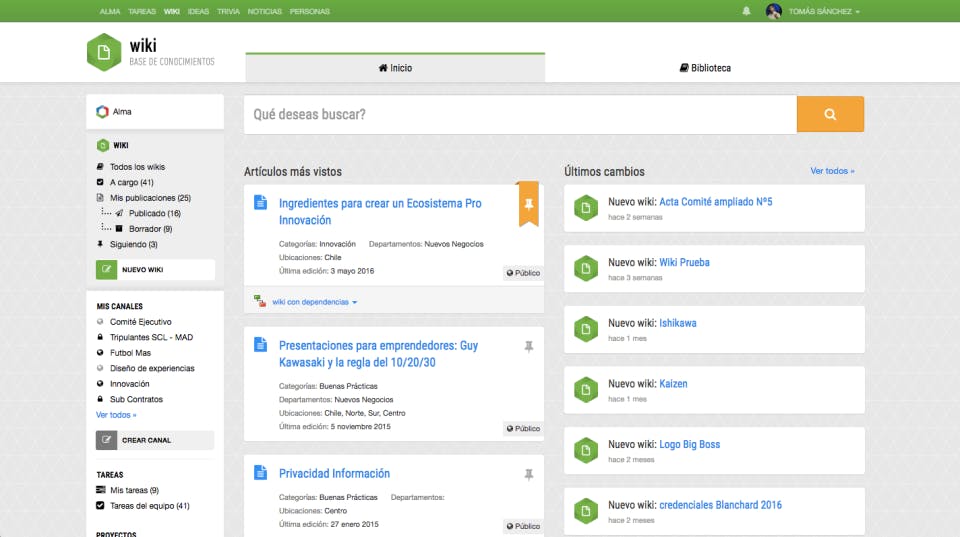The width and height of the screenshot is (960, 537).
Task: Open the Acta Comité ampliado Nº5 wiki
Action: [x=715, y=201]
